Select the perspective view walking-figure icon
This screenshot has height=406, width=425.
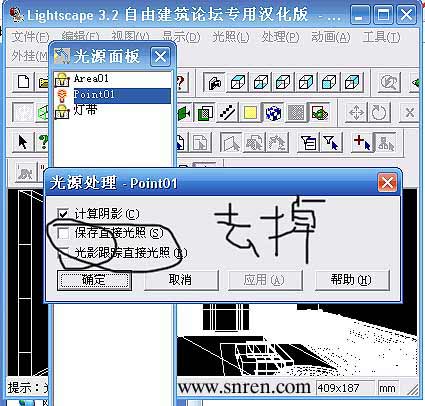click(215, 82)
